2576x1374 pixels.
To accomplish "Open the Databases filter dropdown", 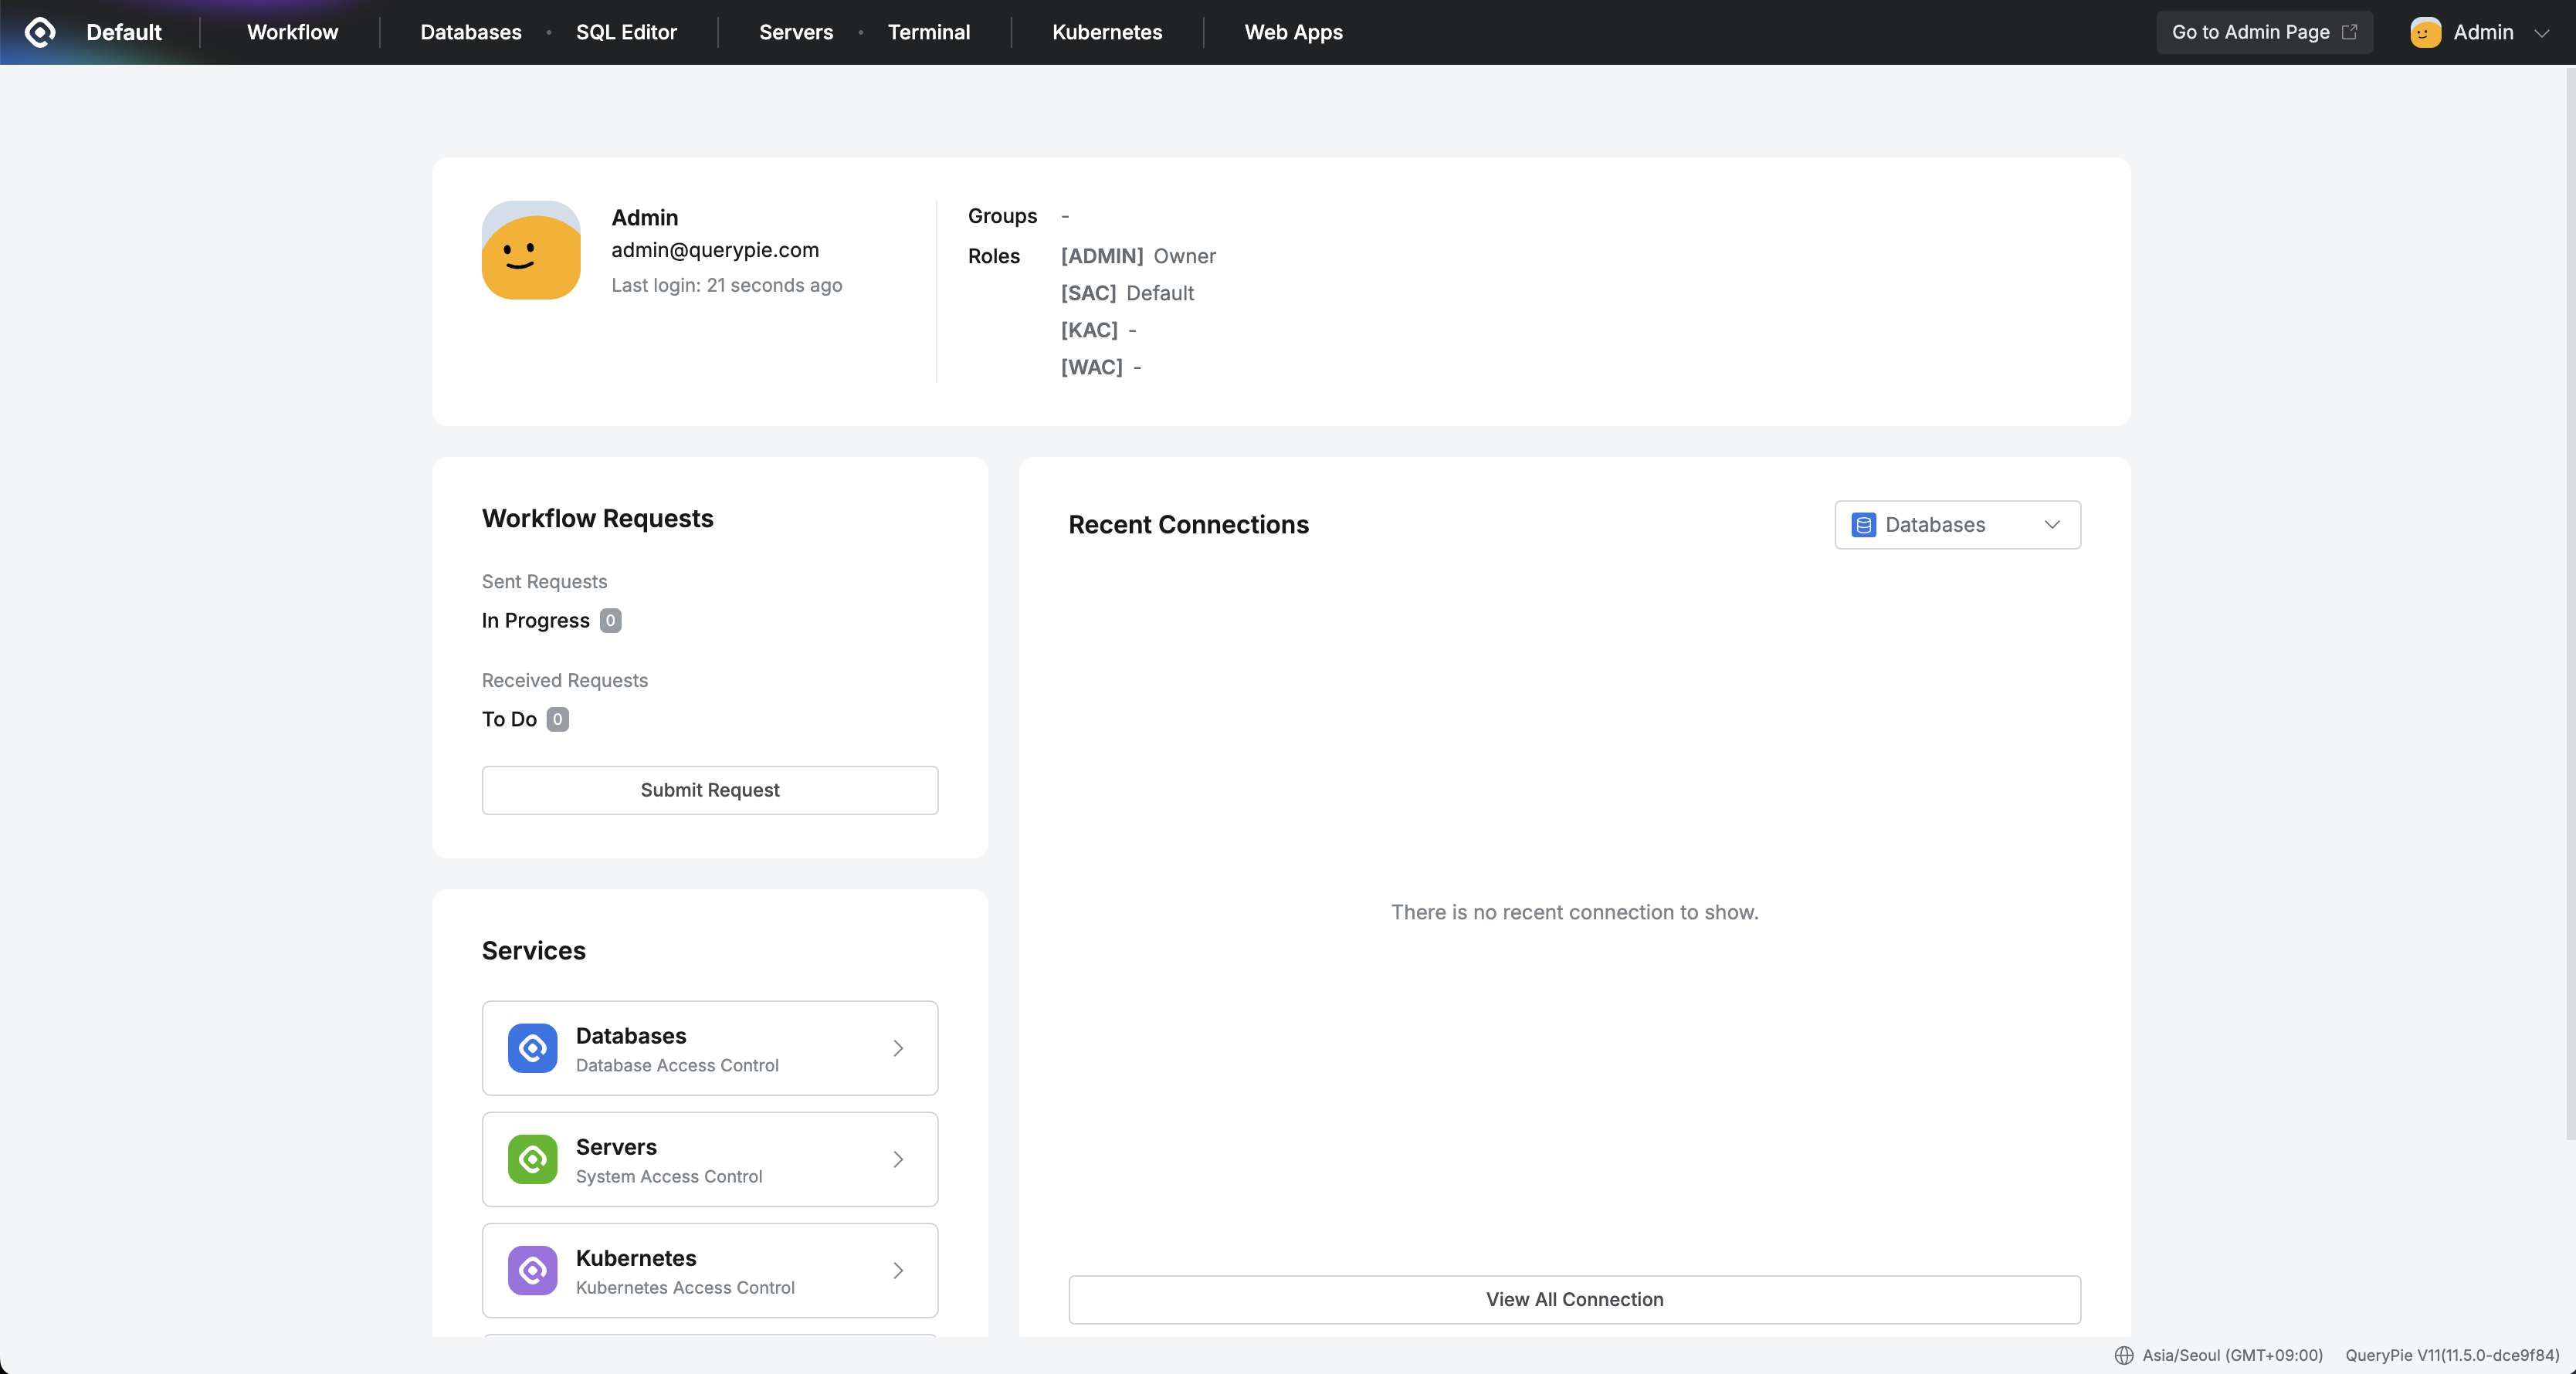I will pos(1957,525).
